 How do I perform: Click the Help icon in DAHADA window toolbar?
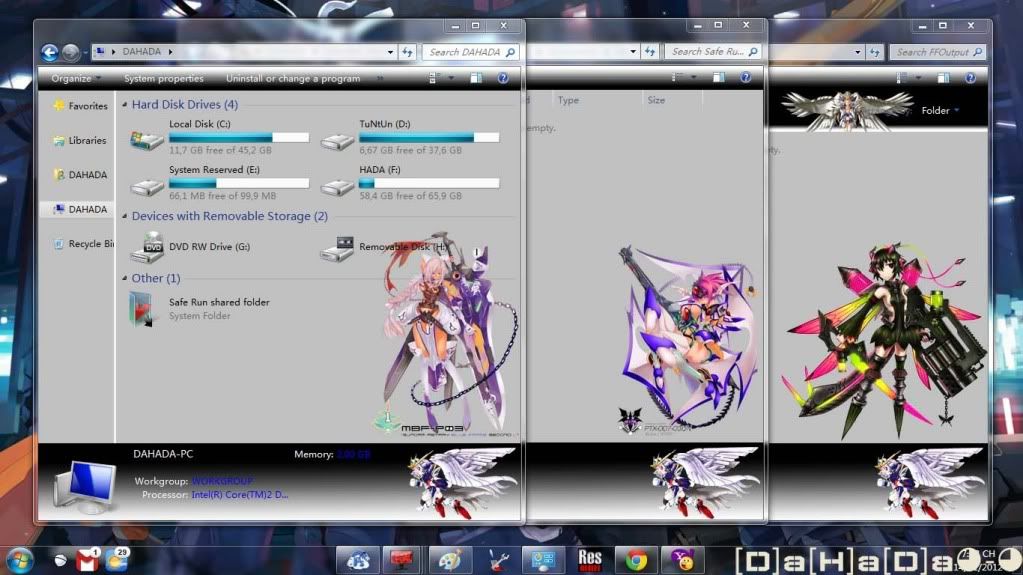click(503, 78)
